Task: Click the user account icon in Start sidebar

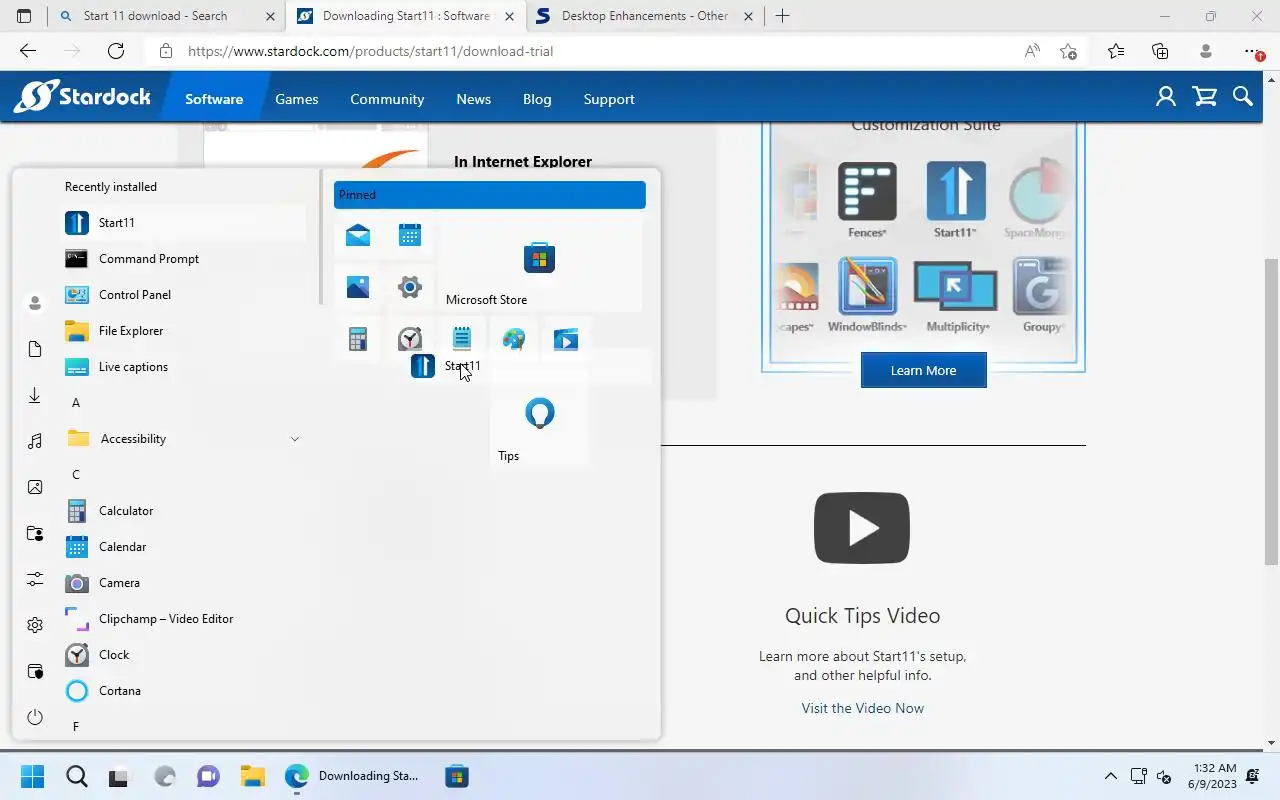Action: point(35,303)
